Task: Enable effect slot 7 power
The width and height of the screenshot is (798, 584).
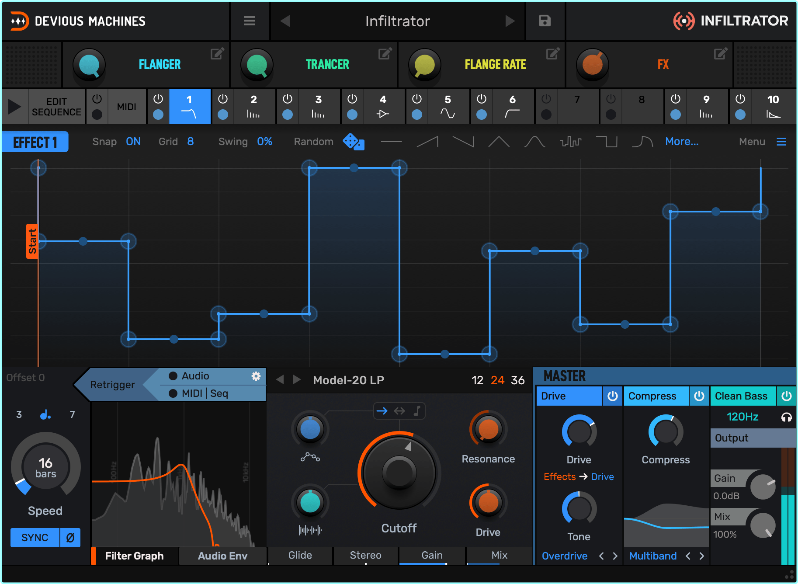Action: pos(546,99)
